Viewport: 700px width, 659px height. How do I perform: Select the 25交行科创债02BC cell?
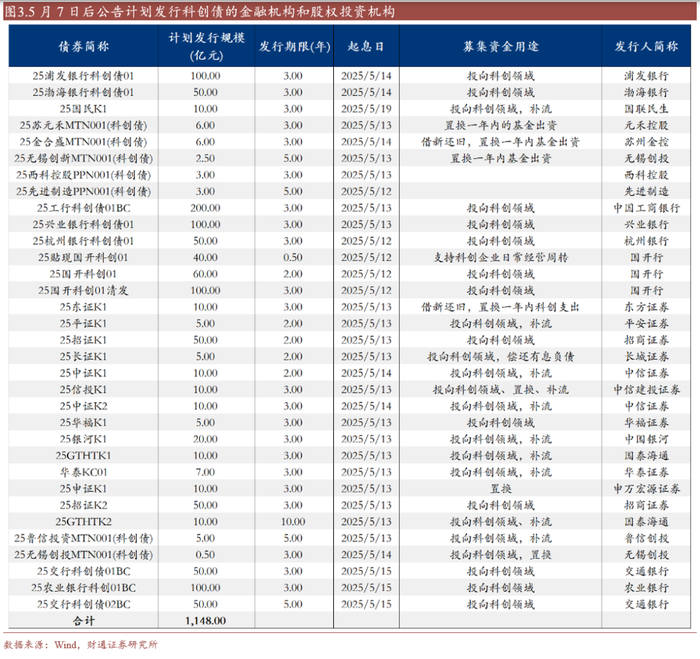[x=83, y=605]
